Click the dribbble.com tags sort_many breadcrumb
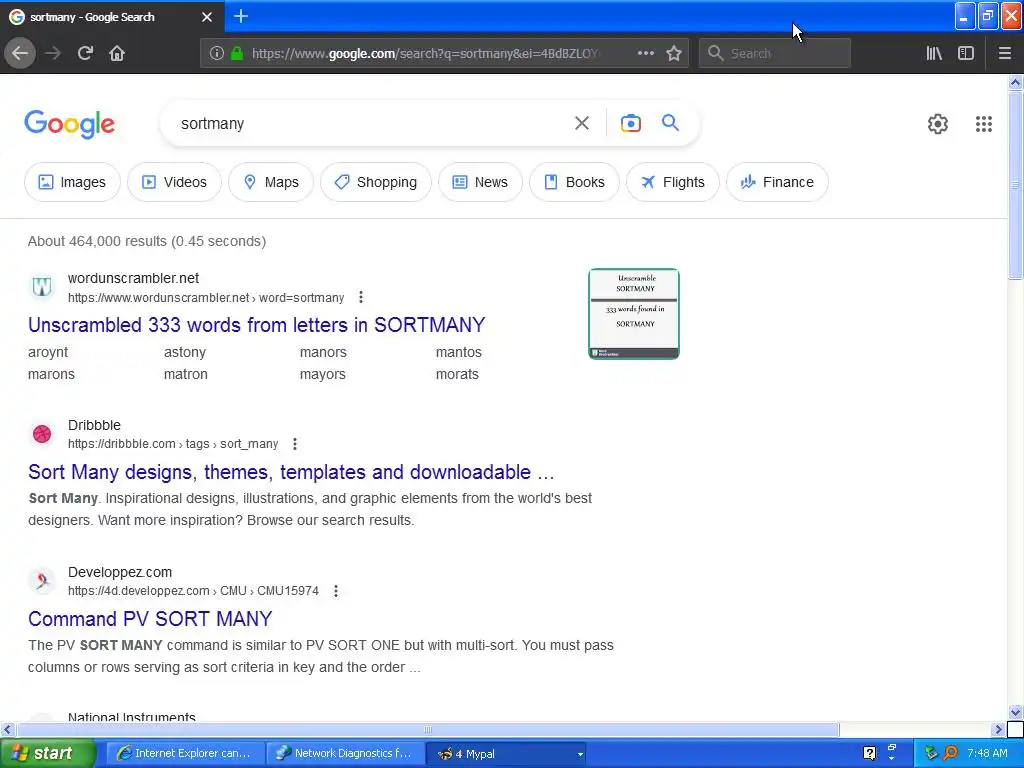The width and height of the screenshot is (1024, 768). tap(173, 444)
